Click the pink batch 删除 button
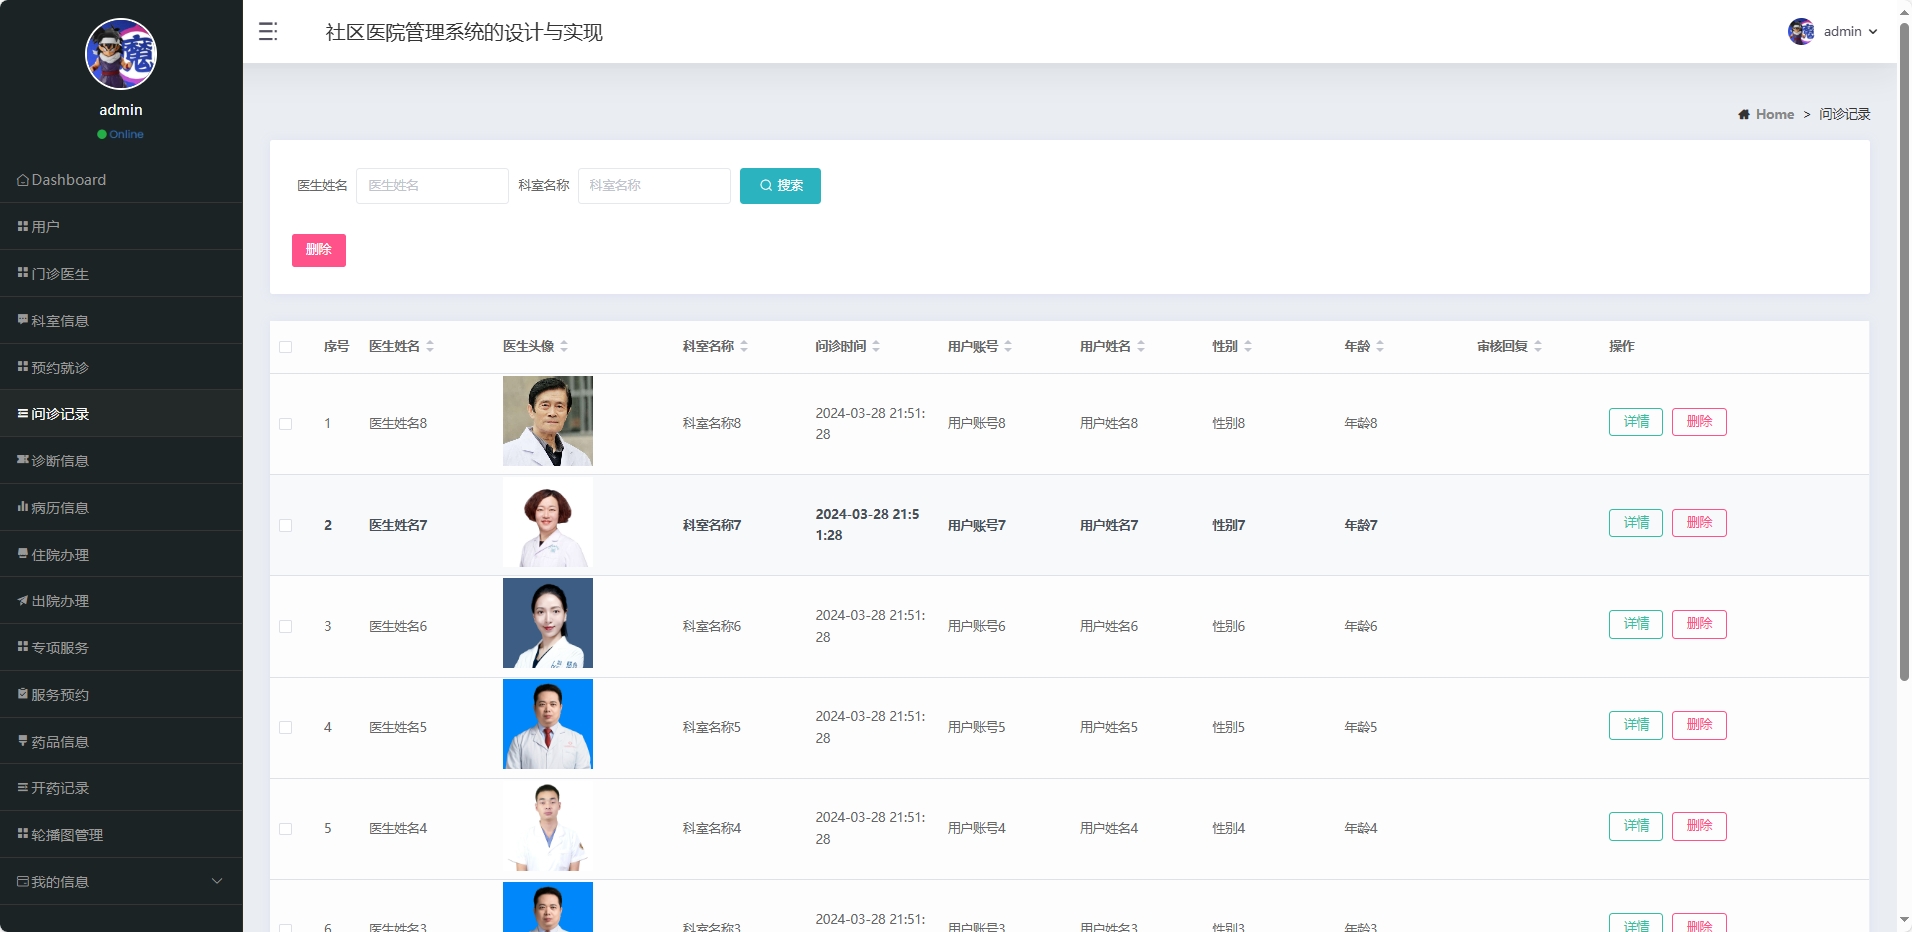 pos(319,250)
